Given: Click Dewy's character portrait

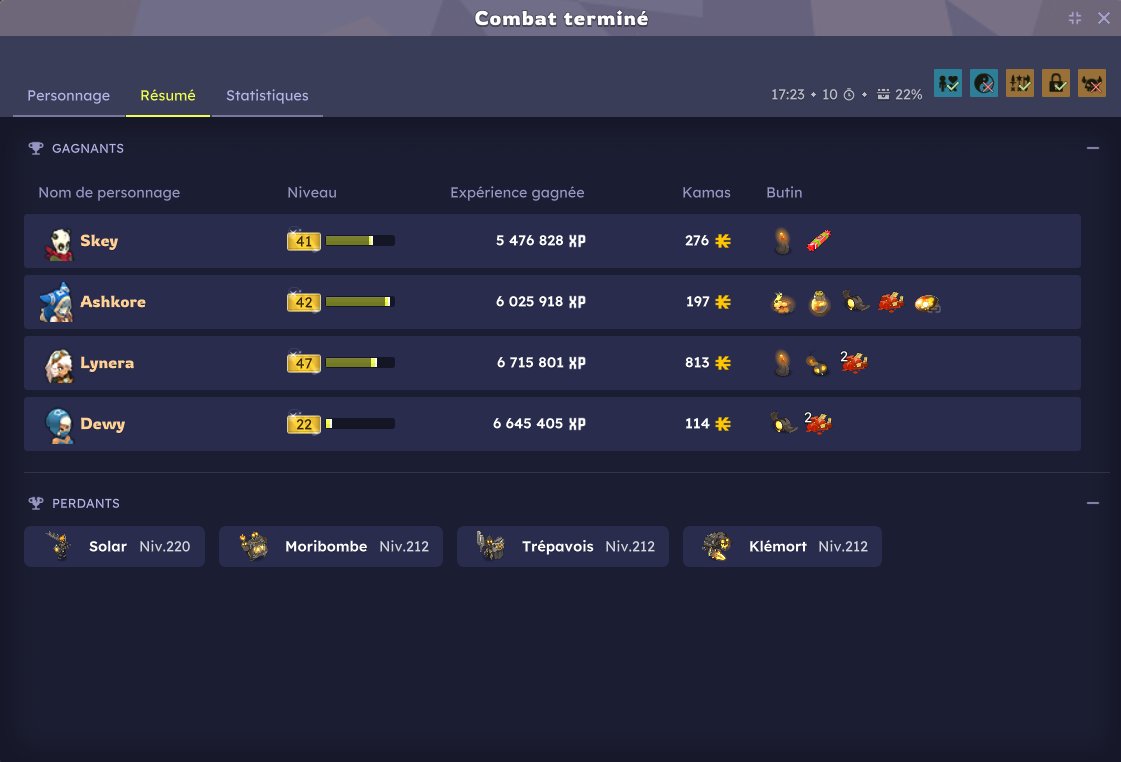Looking at the screenshot, I should (x=59, y=425).
